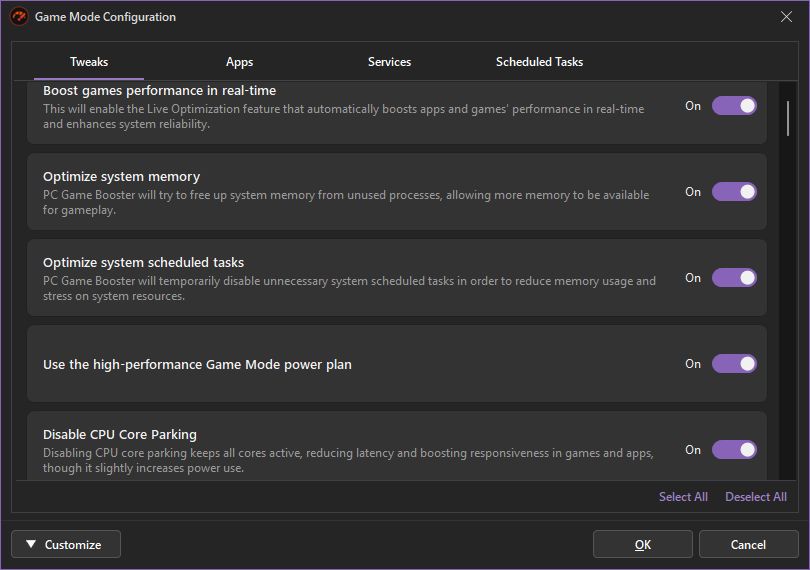Toggle high-performance Game Mode power plan
Screen dimensions: 810x570
(734, 364)
